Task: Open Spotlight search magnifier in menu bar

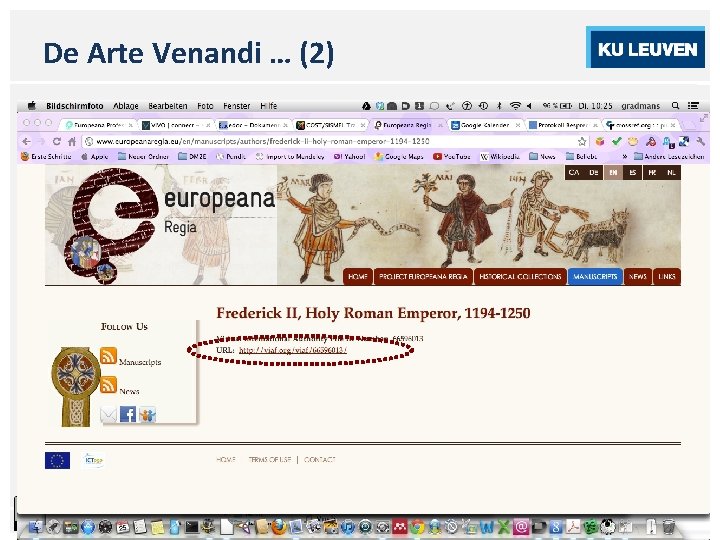Action: pyautogui.click(x=675, y=106)
